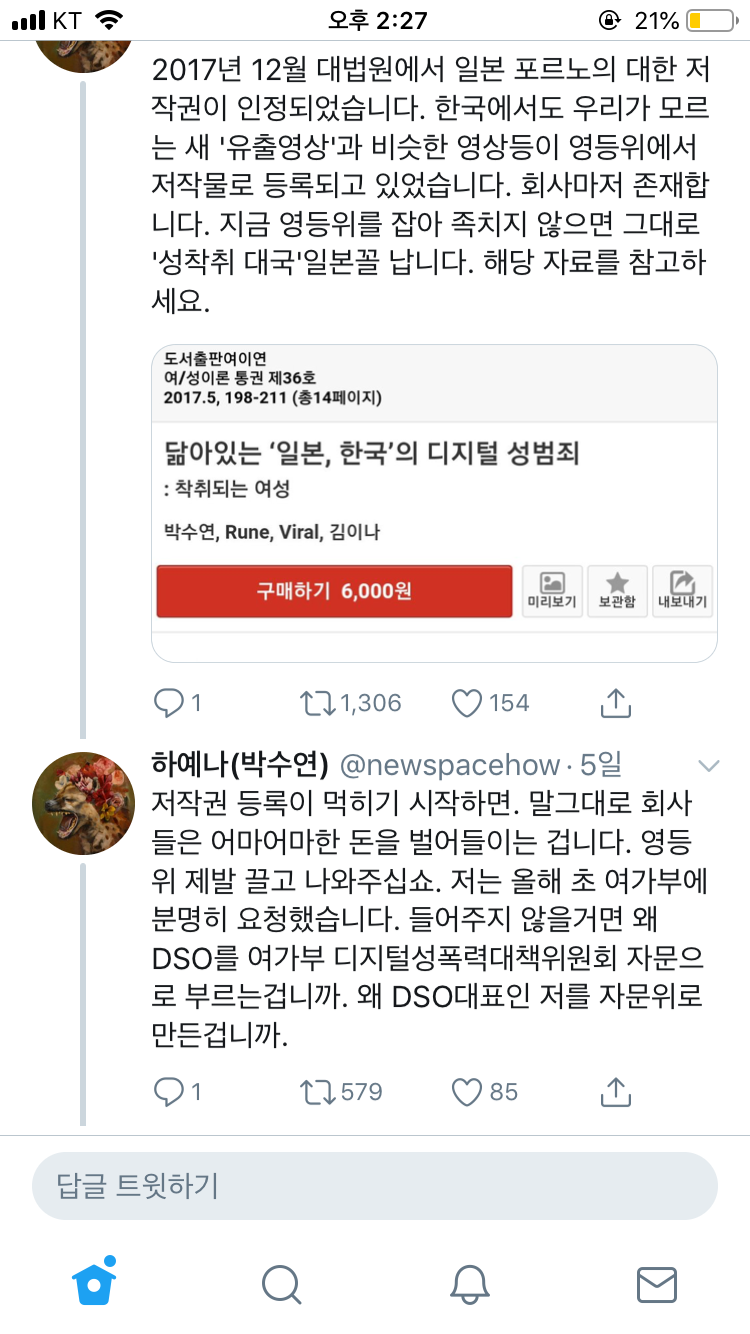
Task: Tap the red 구매하기 6,000원 button
Action: (x=334, y=591)
